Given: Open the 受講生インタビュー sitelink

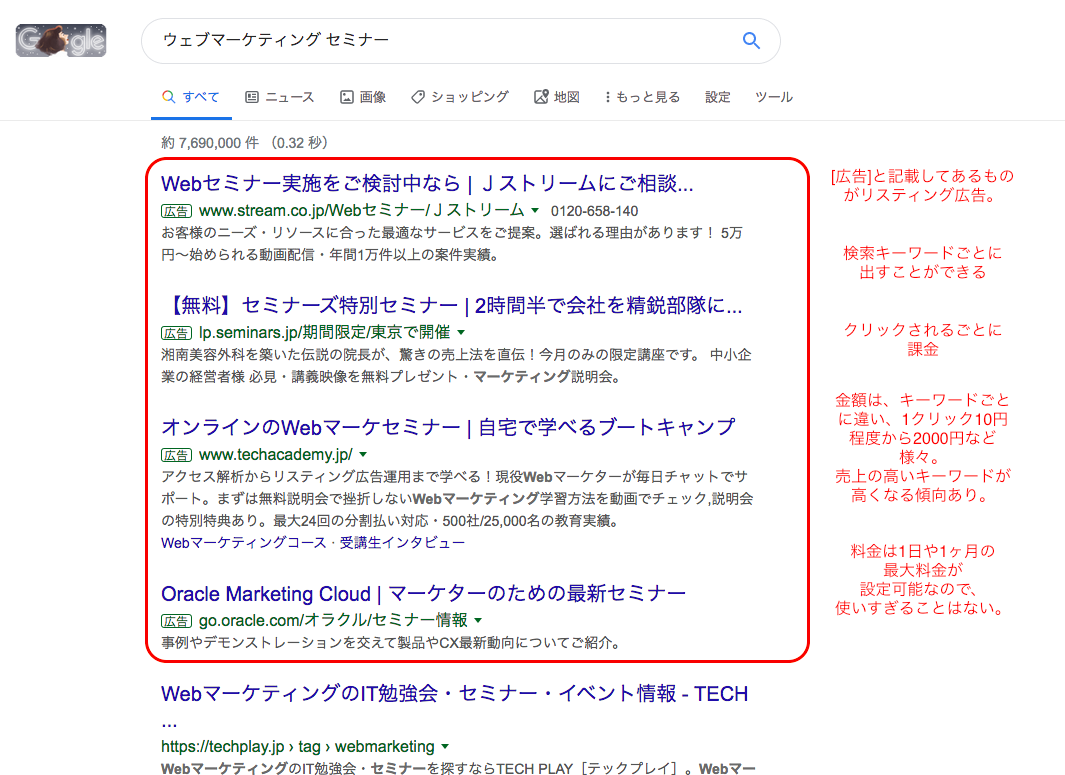Looking at the screenshot, I should (402, 543).
